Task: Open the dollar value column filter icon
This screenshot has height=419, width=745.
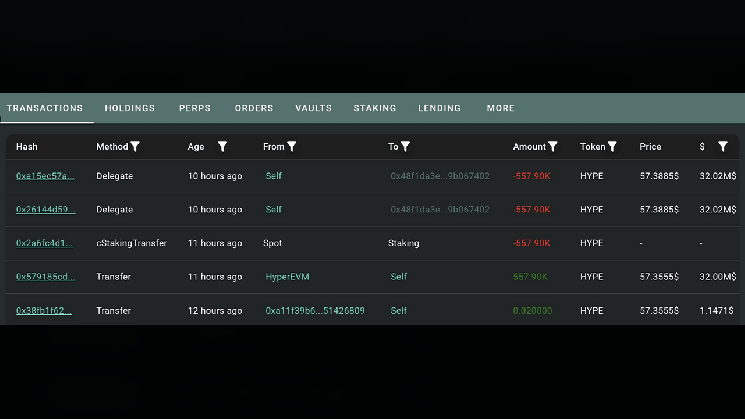Action: click(x=723, y=147)
